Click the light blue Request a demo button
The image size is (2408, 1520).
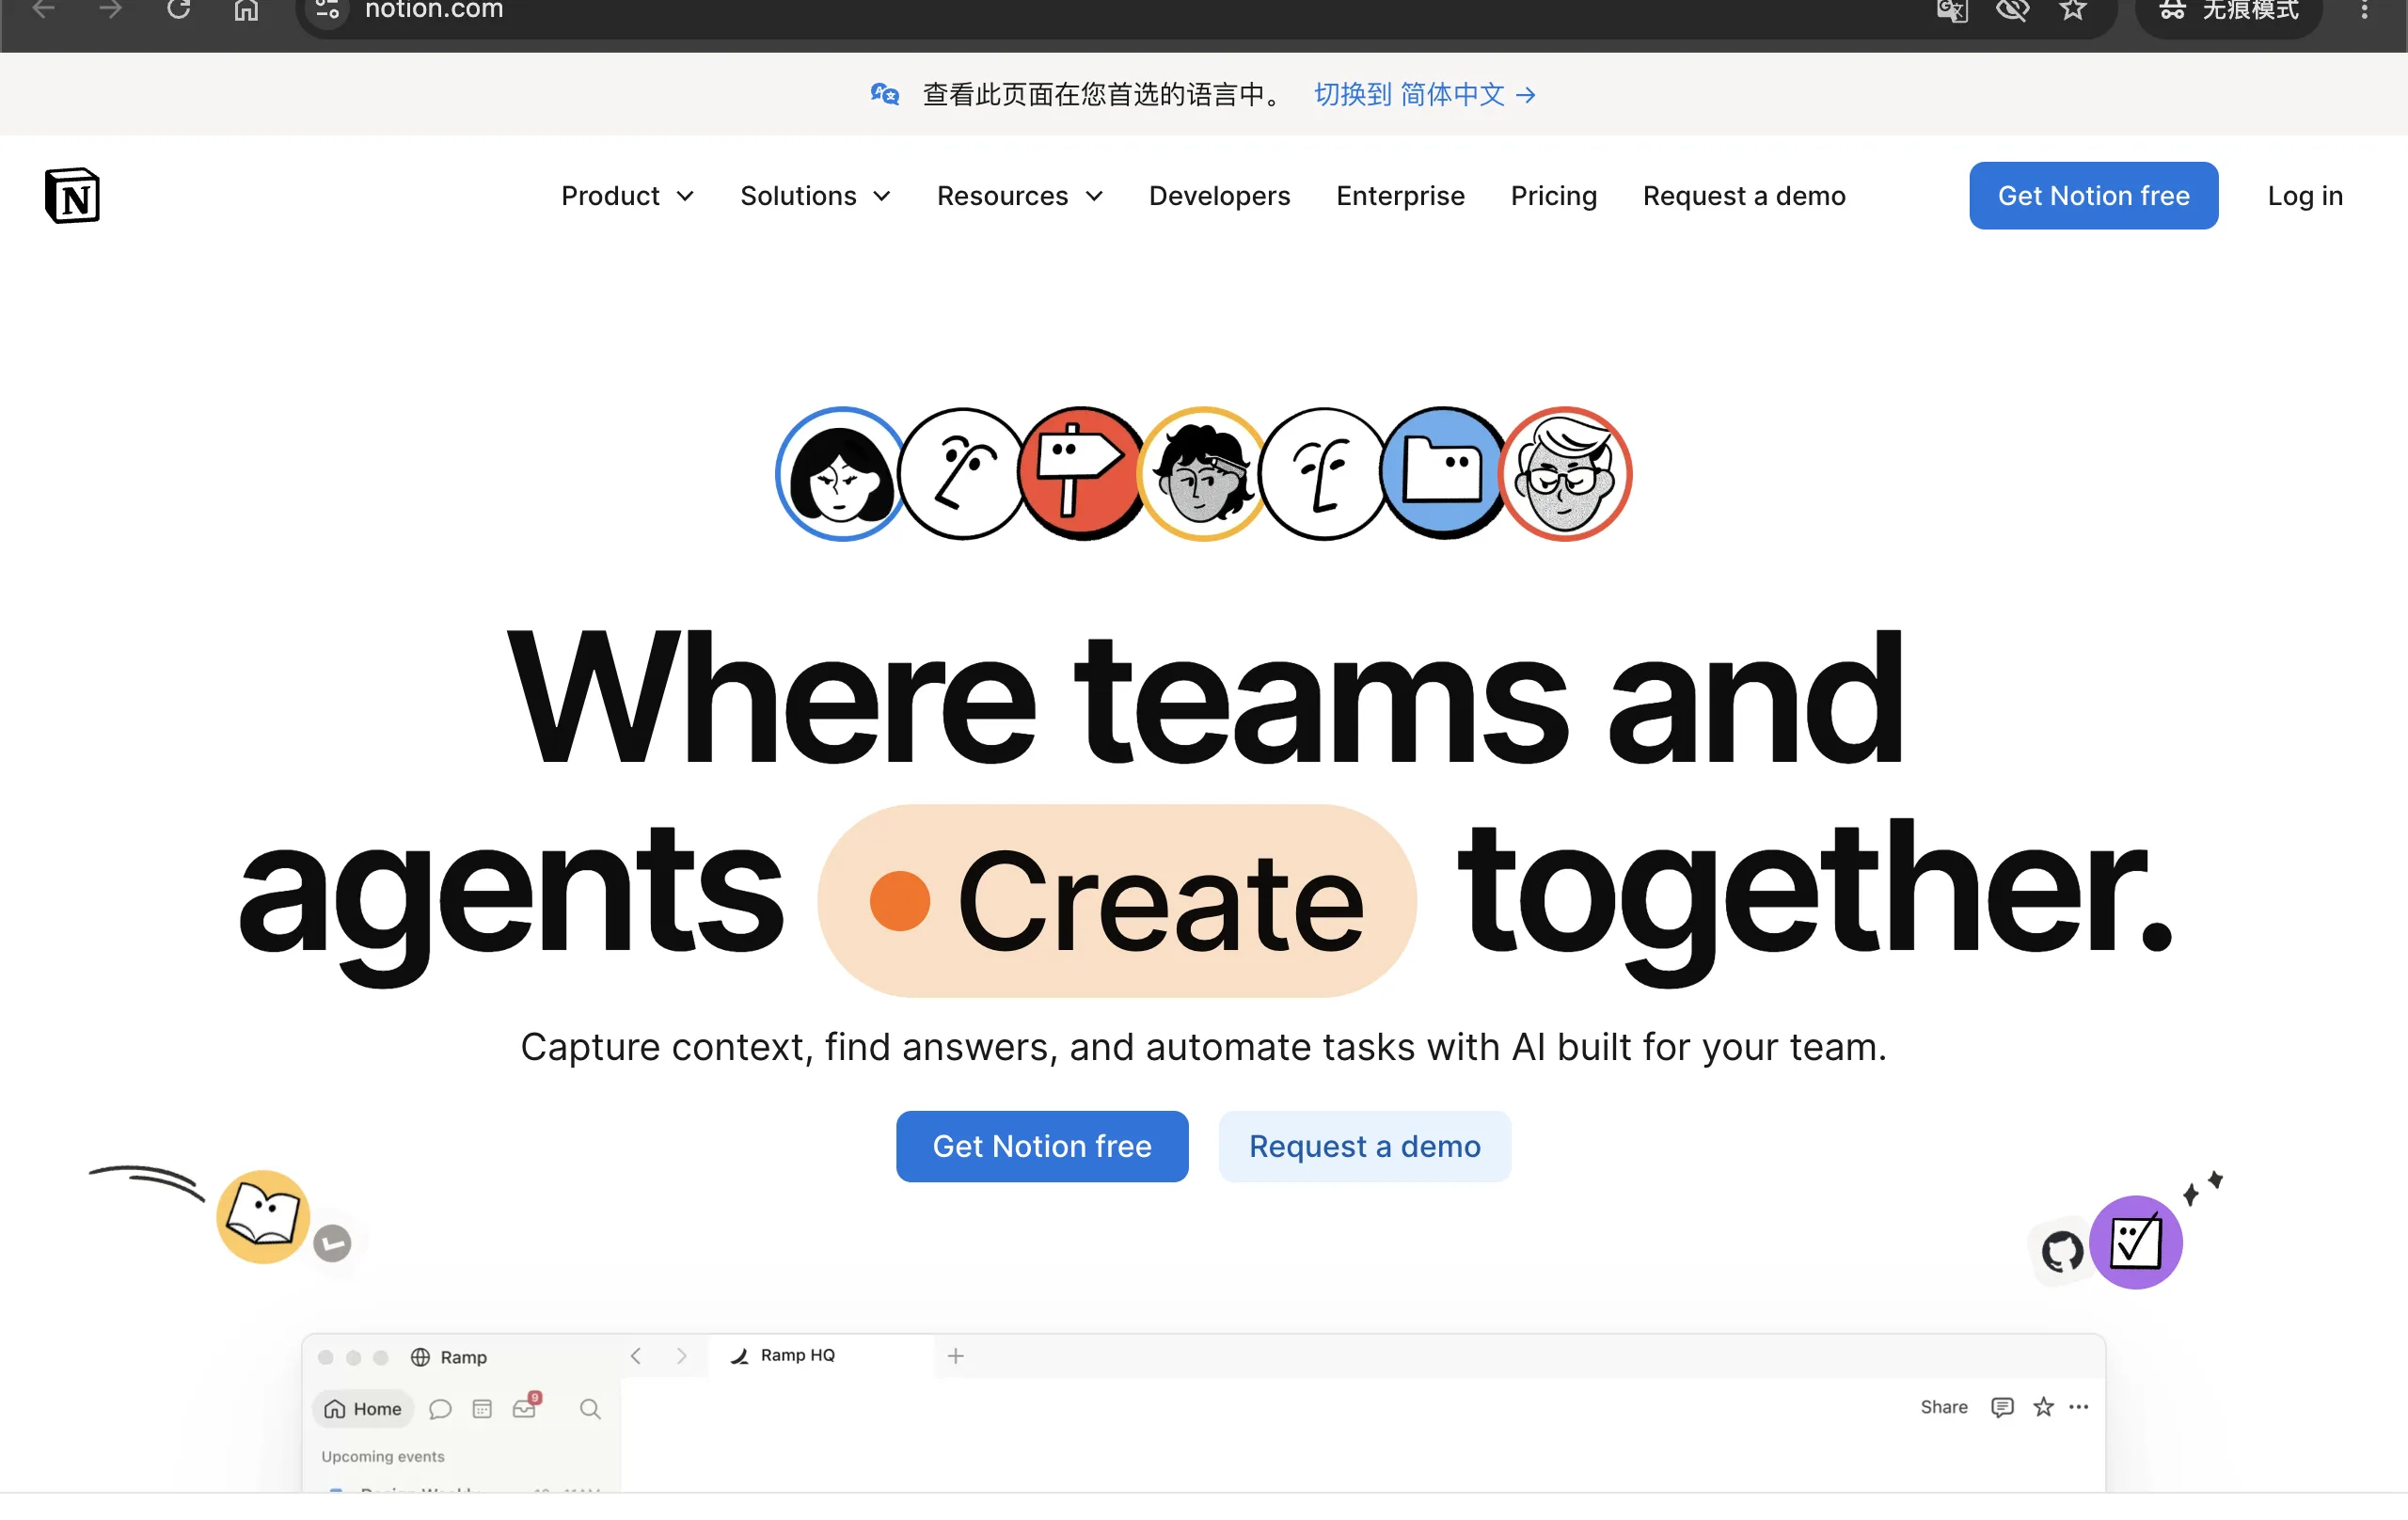coord(1364,1145)
